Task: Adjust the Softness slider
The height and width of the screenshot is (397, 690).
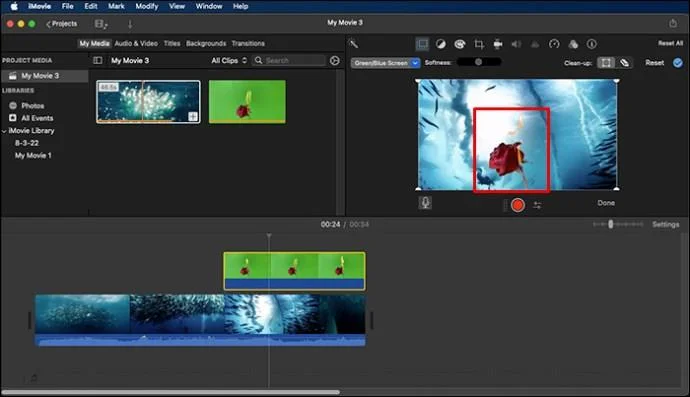Action: click(478, 62)
